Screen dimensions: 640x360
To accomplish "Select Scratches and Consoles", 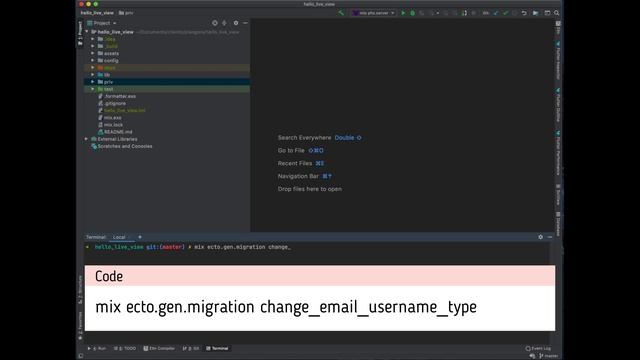I will [x=122, y=146].
